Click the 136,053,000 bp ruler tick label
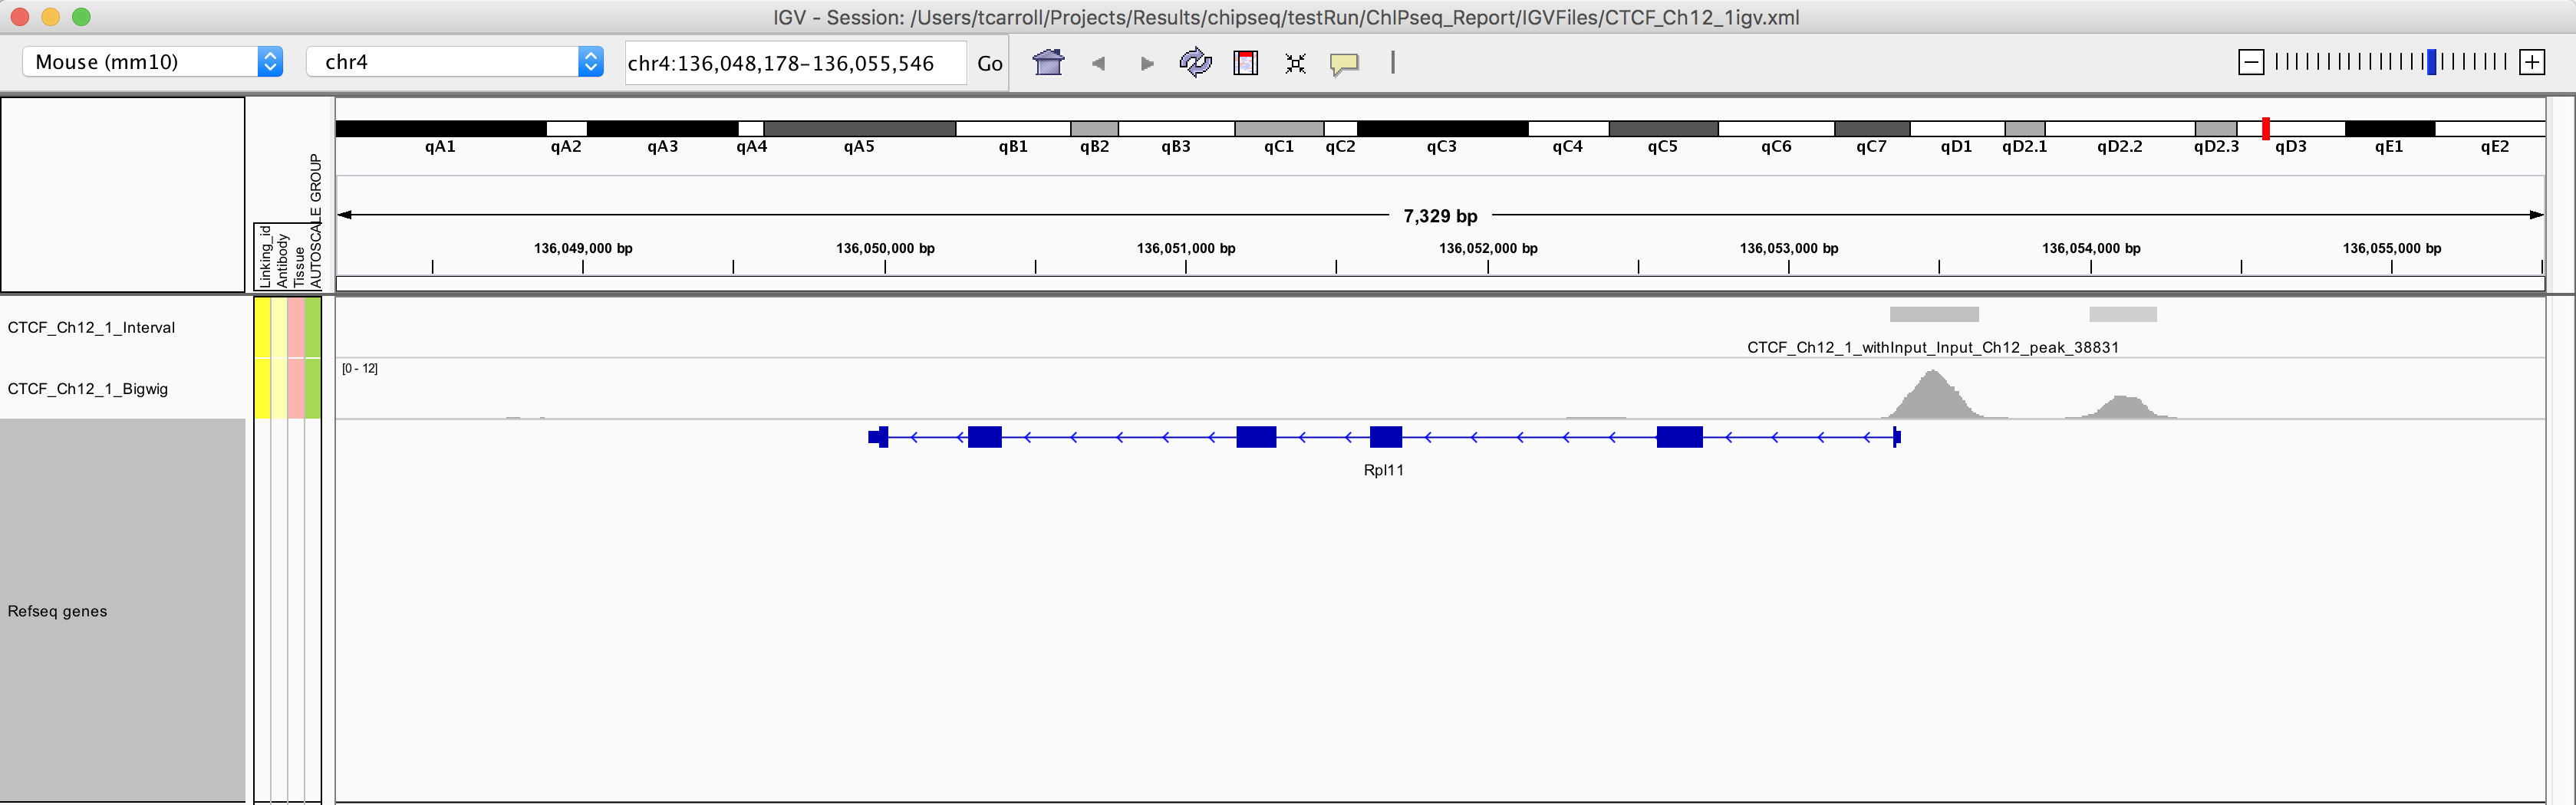The height and width of the screenshot is (805, 2576). 1788,248
